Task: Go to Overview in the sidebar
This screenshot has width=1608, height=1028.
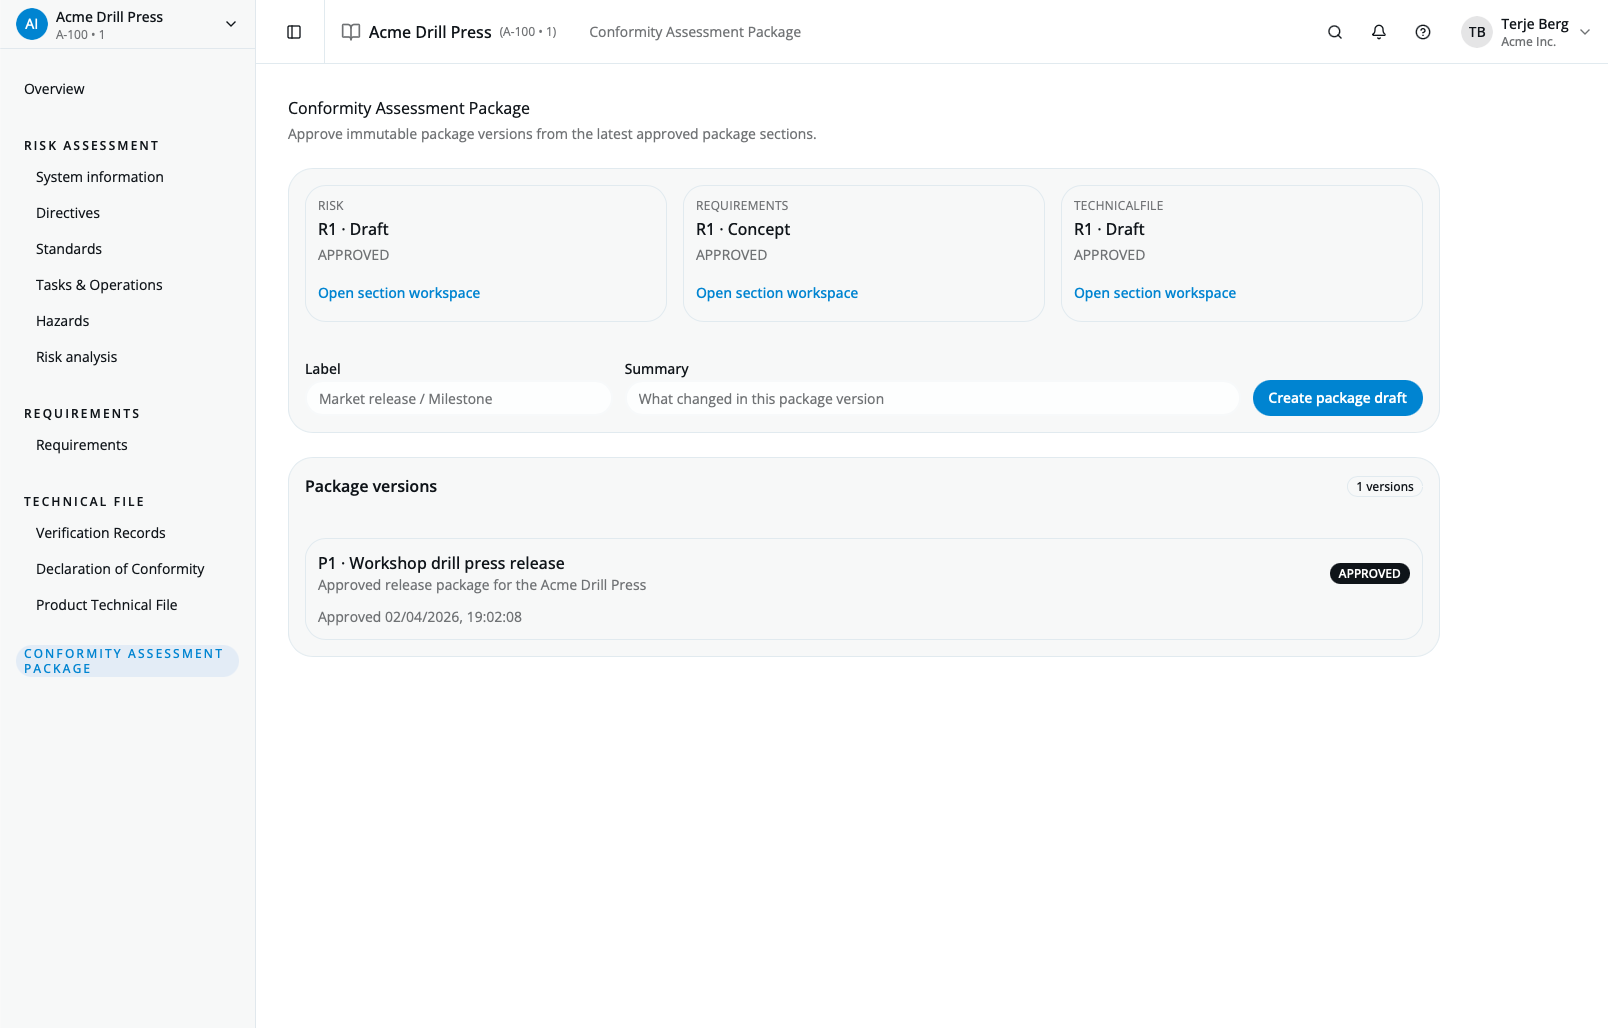Action: click(54, 89)
